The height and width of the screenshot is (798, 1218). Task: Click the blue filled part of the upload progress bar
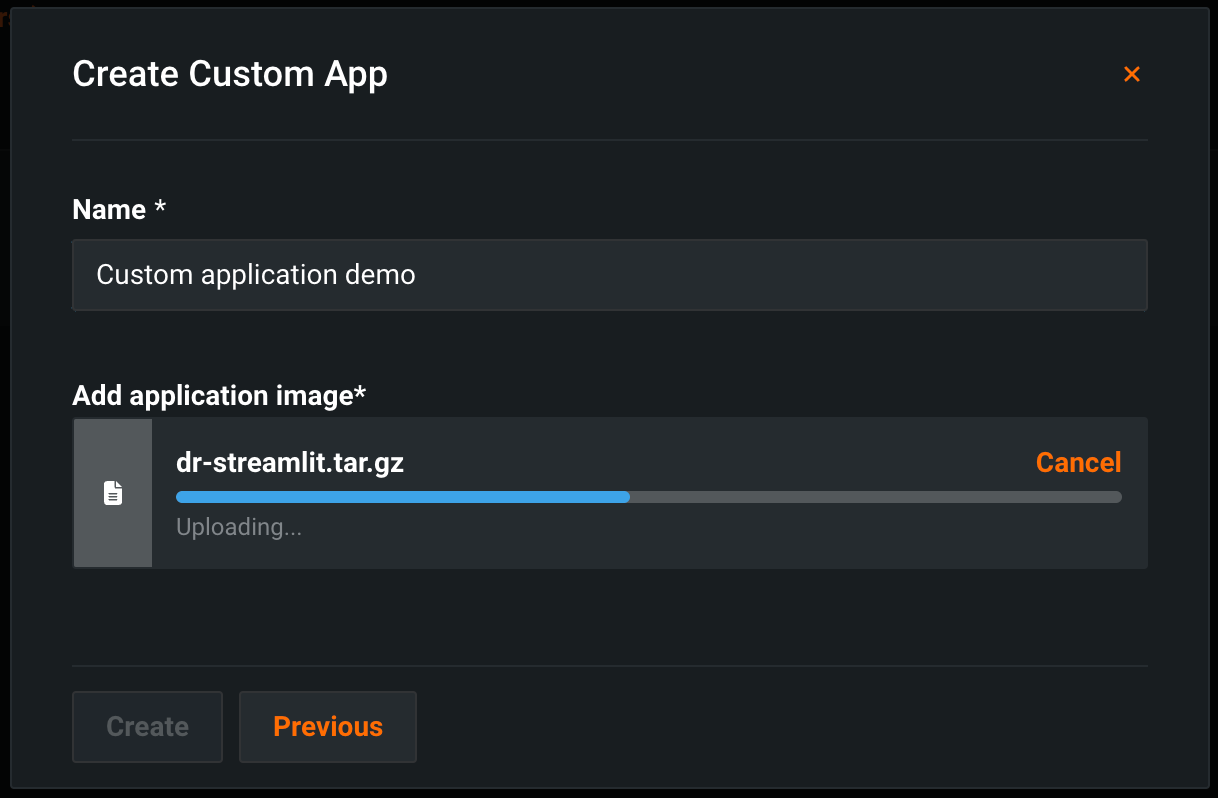tap(400, 496)
